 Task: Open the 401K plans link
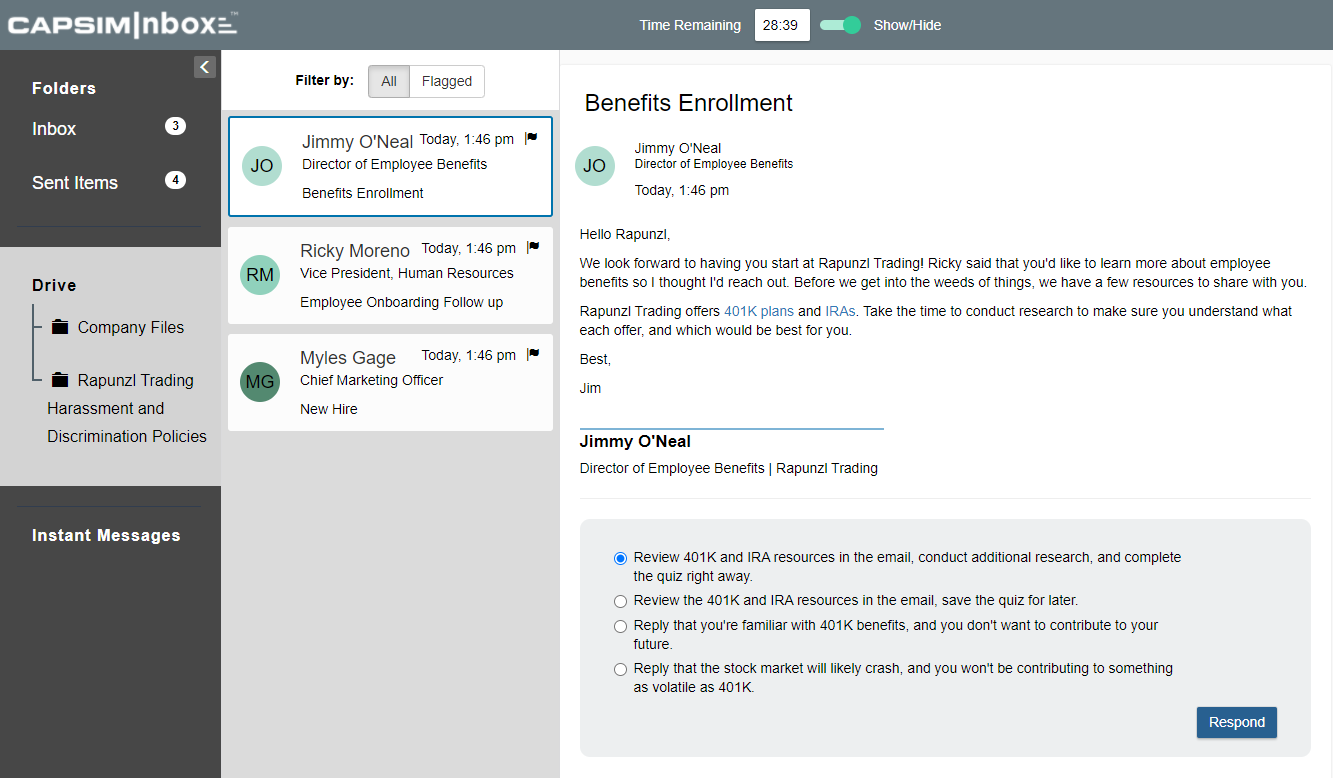tap(759, 311)
